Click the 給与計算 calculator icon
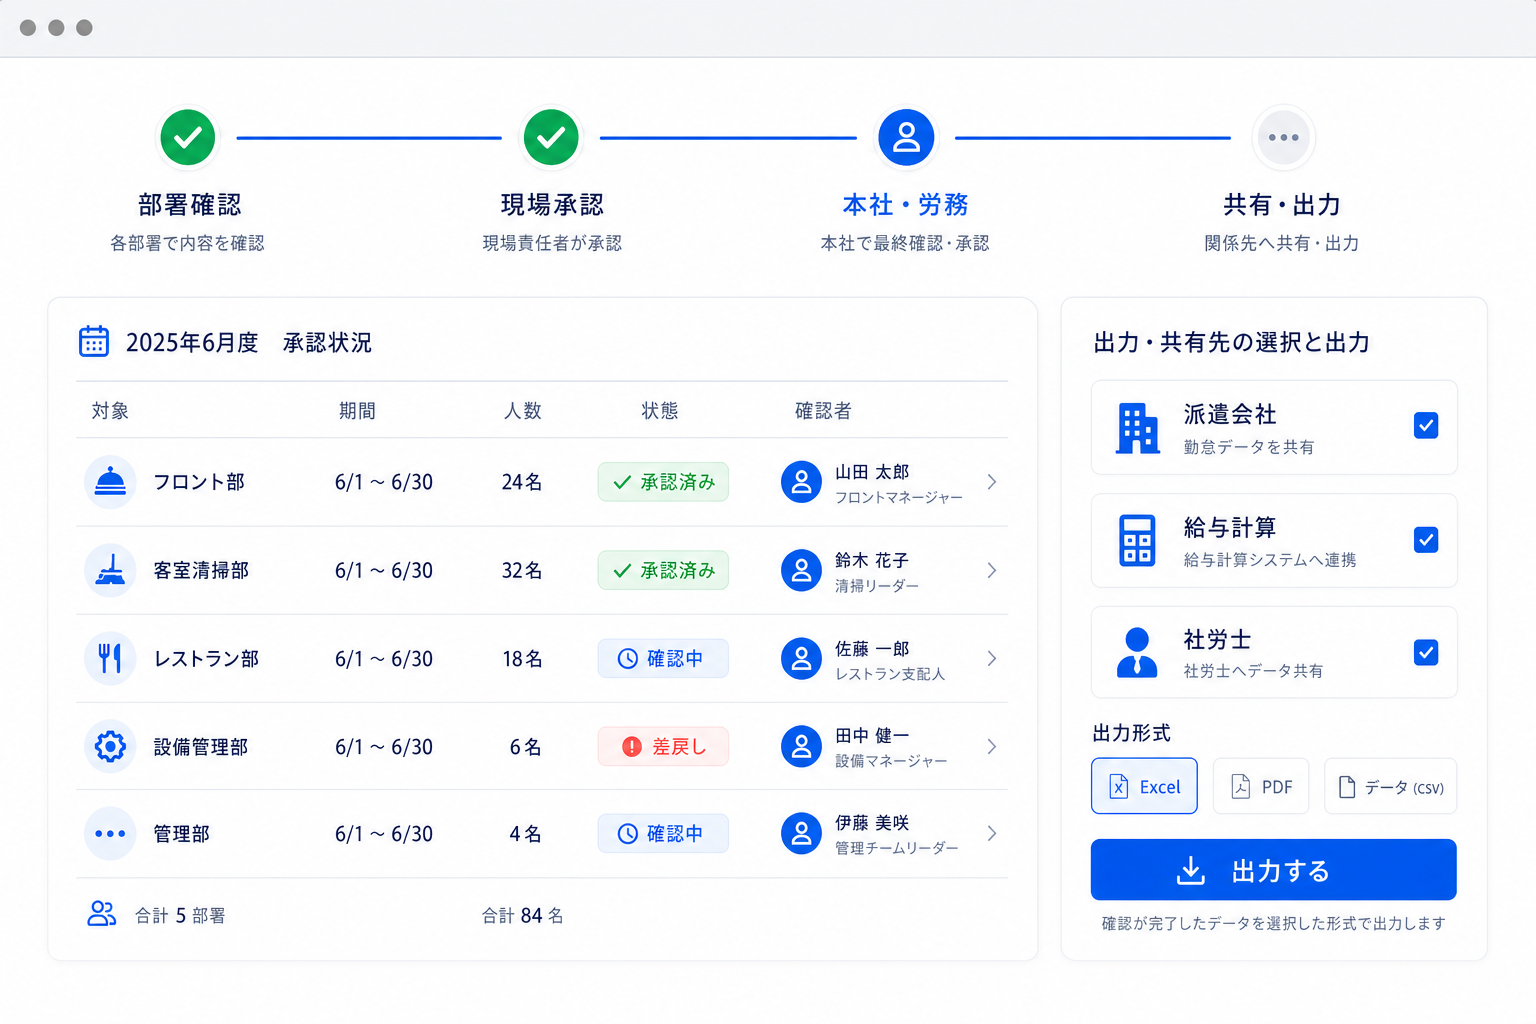The image size is (1536, 1024). (x=1137, y=540)
